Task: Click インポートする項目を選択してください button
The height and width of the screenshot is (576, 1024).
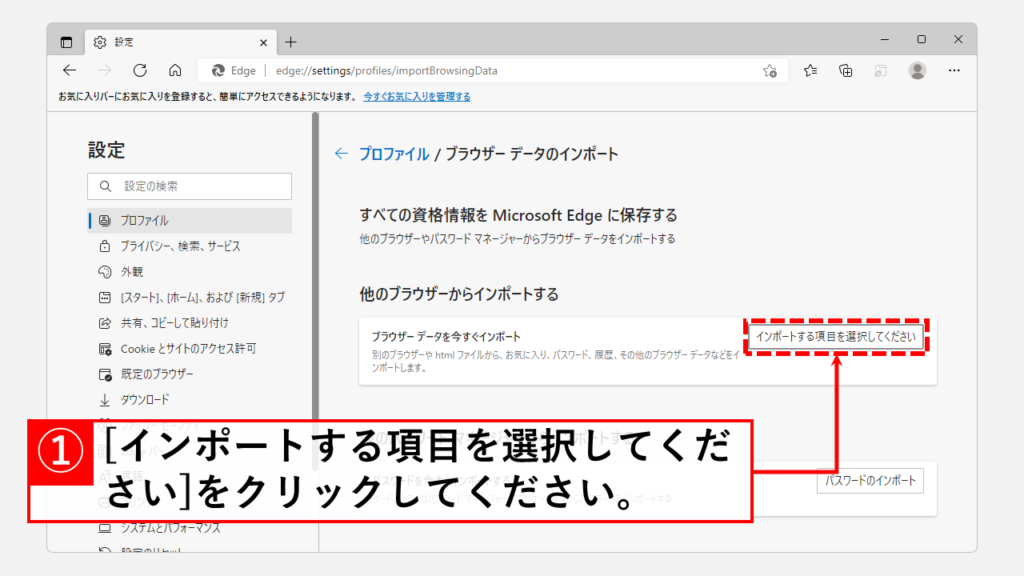Action: click(x=836, y=337)
